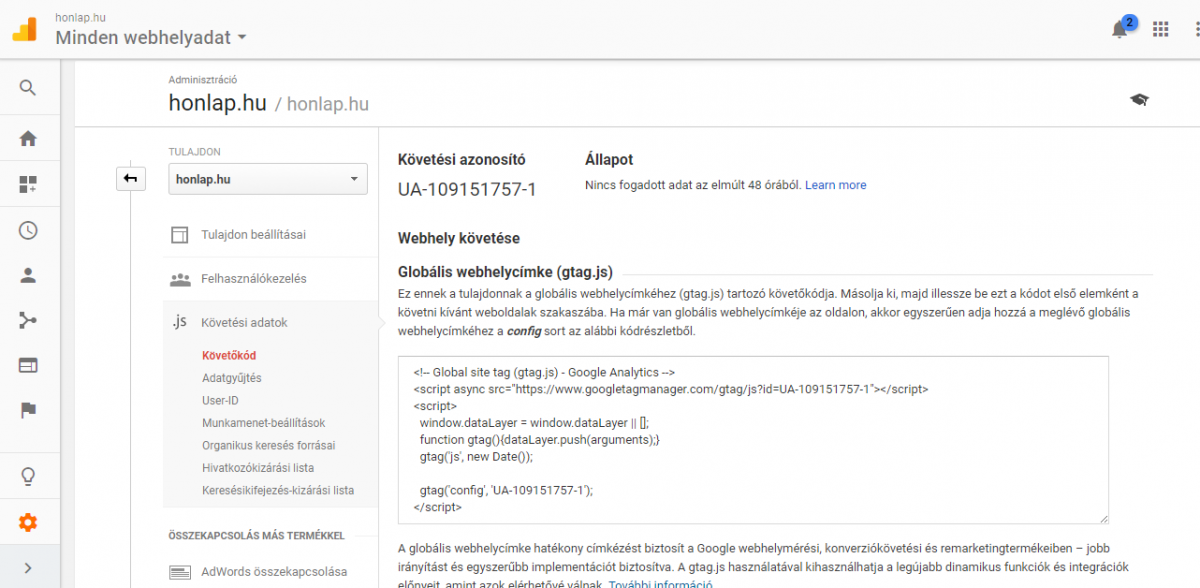This screenshot has width=1200, height=588.
Task: Select User-ID submenu item
Action: pyautogui.click(x=220, y=400)
